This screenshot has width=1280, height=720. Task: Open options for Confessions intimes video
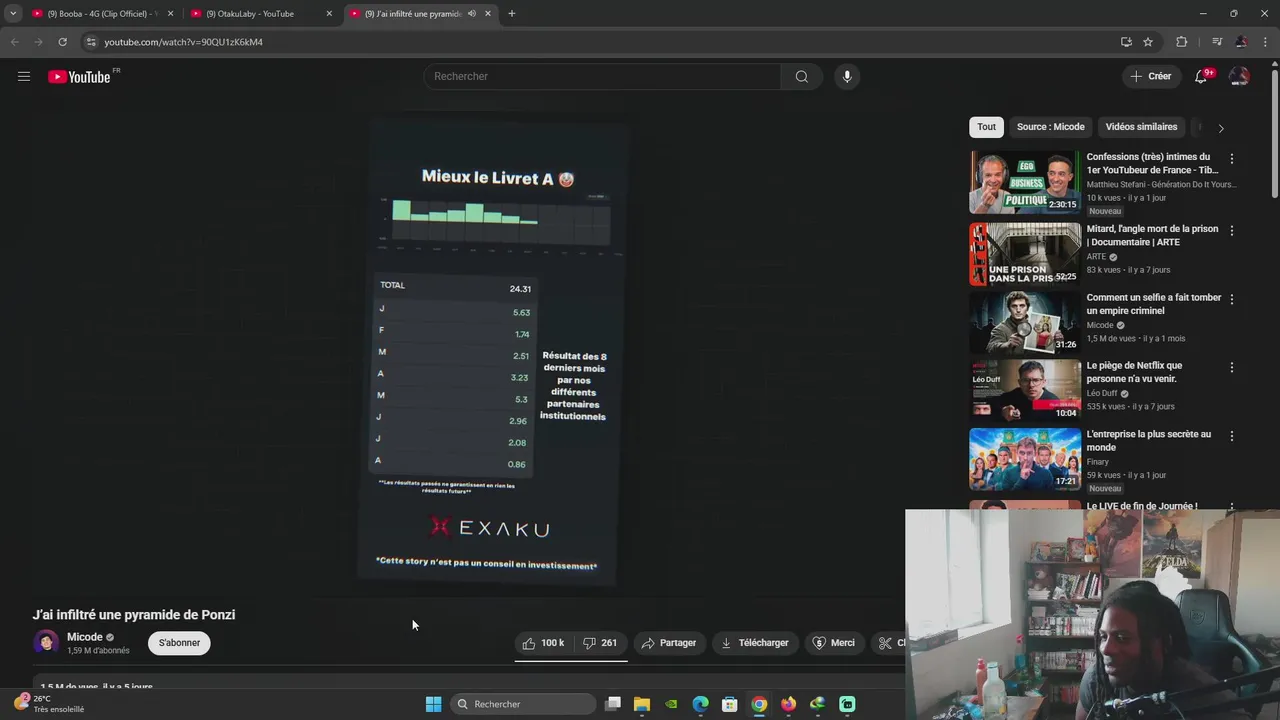point(1232,159)
